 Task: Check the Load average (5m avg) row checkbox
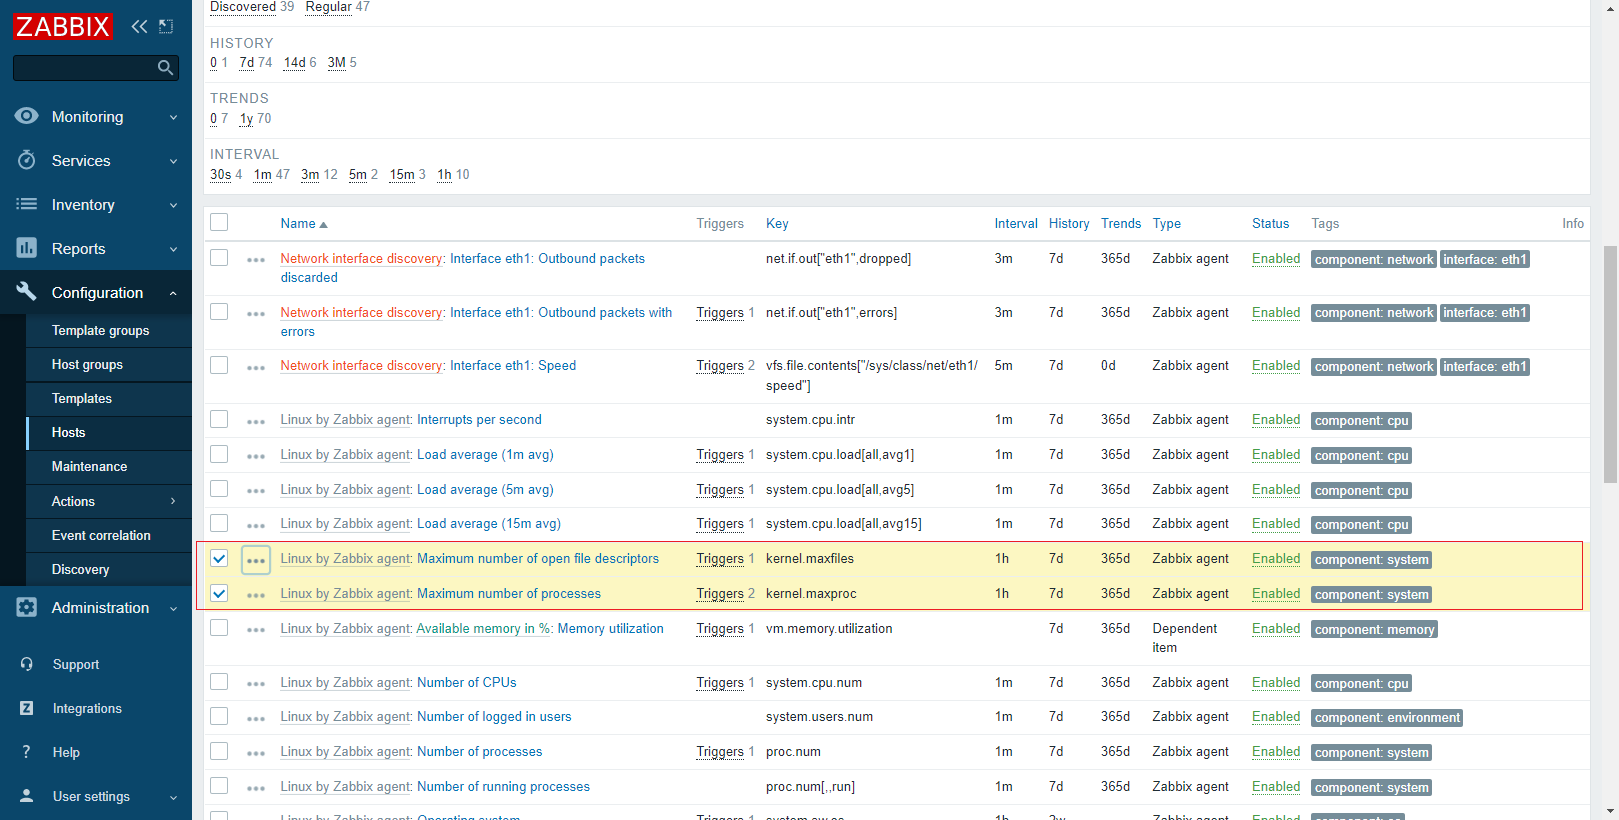click(x=219, y=489)
